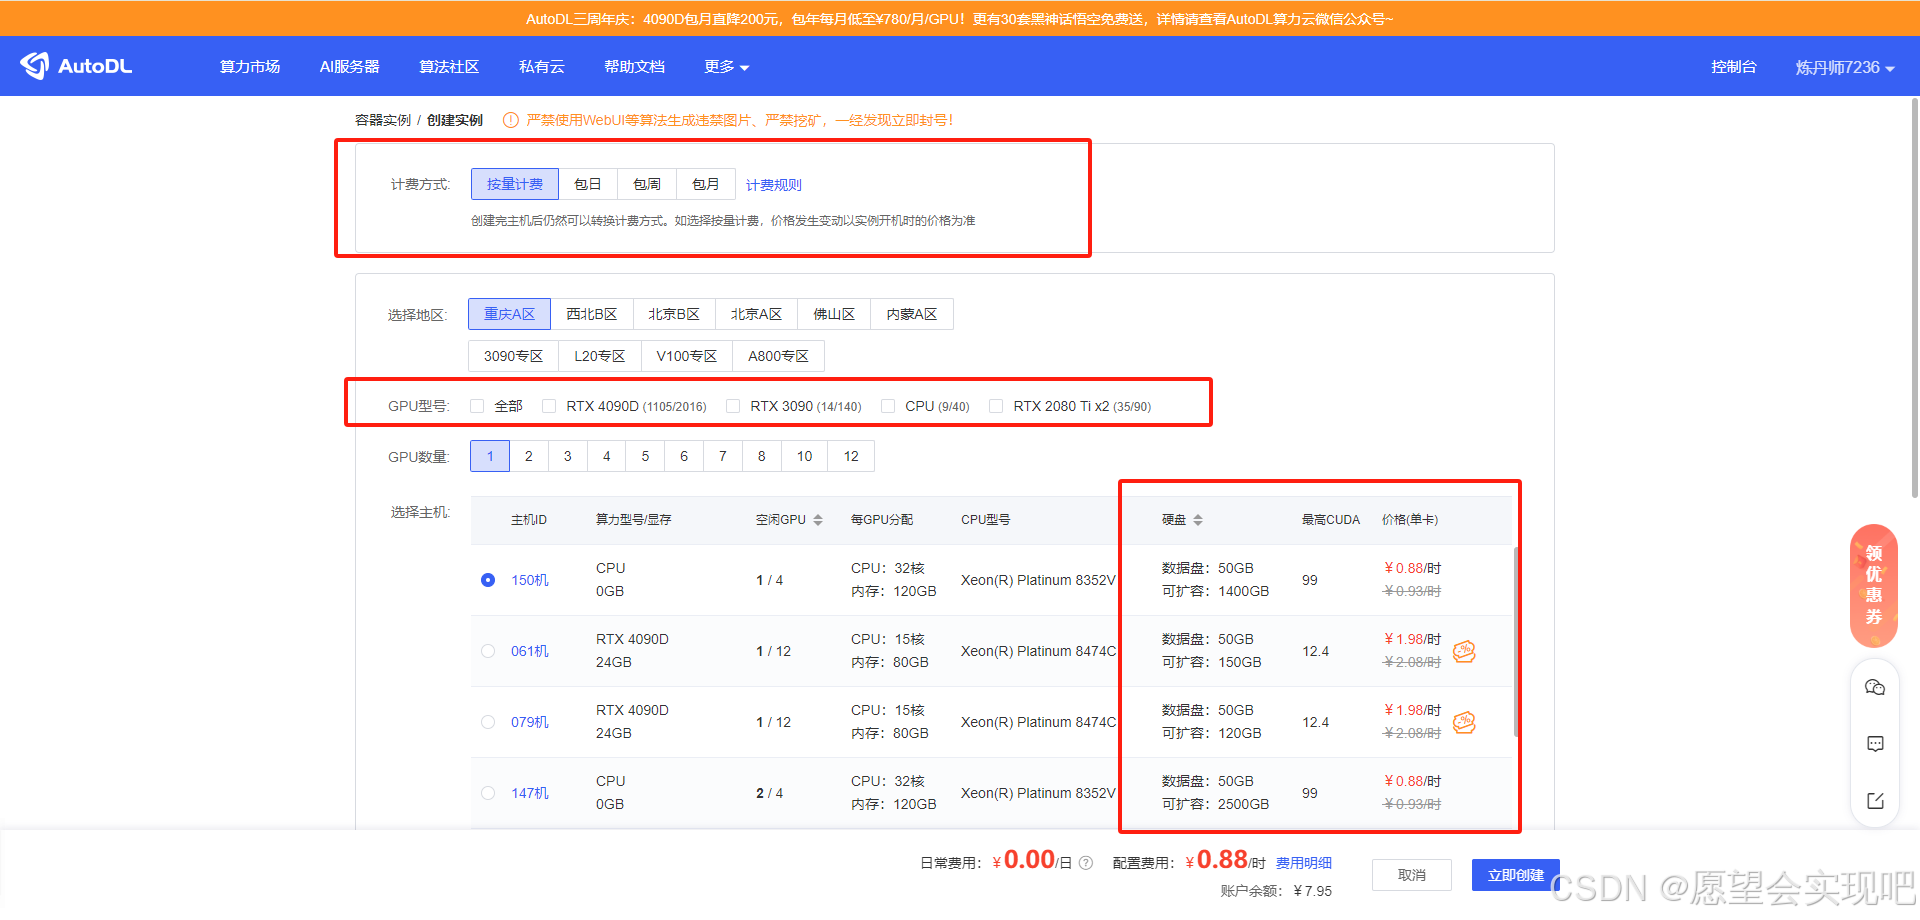Select region 北京A区
Screen dimensions: 1920x920
(756, 314)
